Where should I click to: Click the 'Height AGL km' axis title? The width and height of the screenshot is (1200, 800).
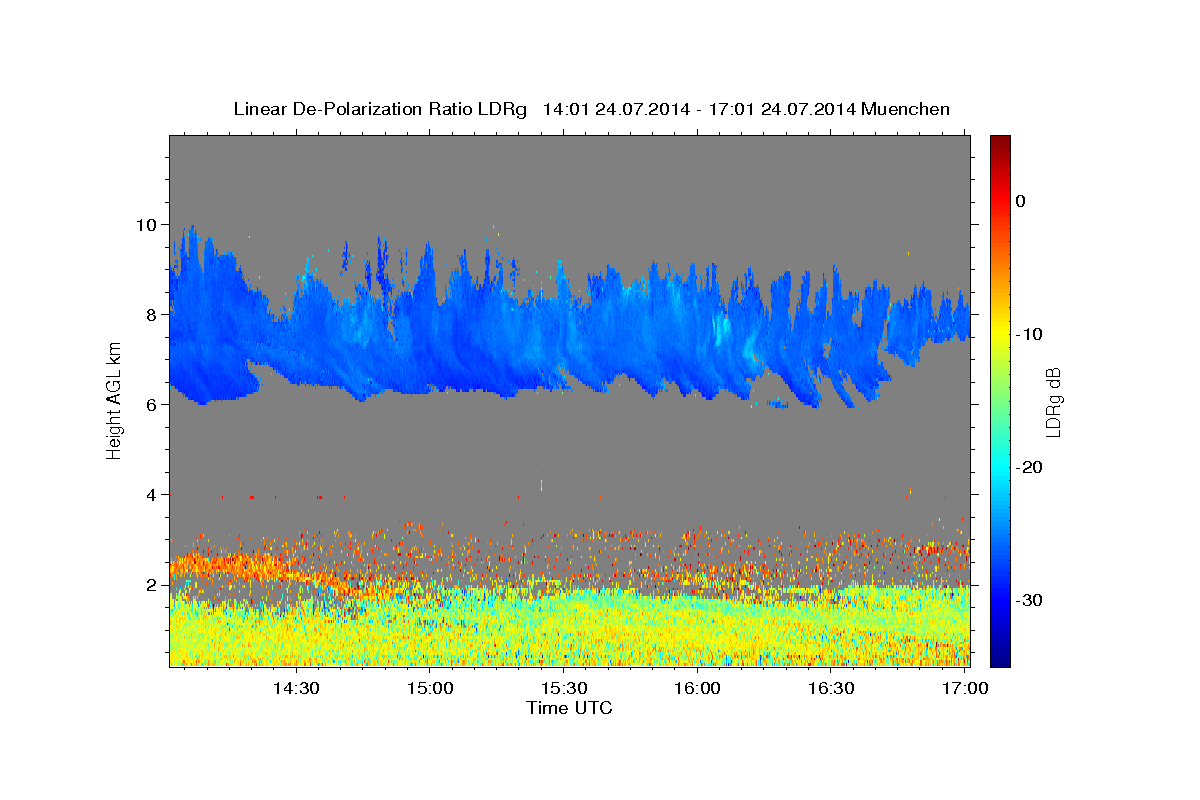point(115,400)
